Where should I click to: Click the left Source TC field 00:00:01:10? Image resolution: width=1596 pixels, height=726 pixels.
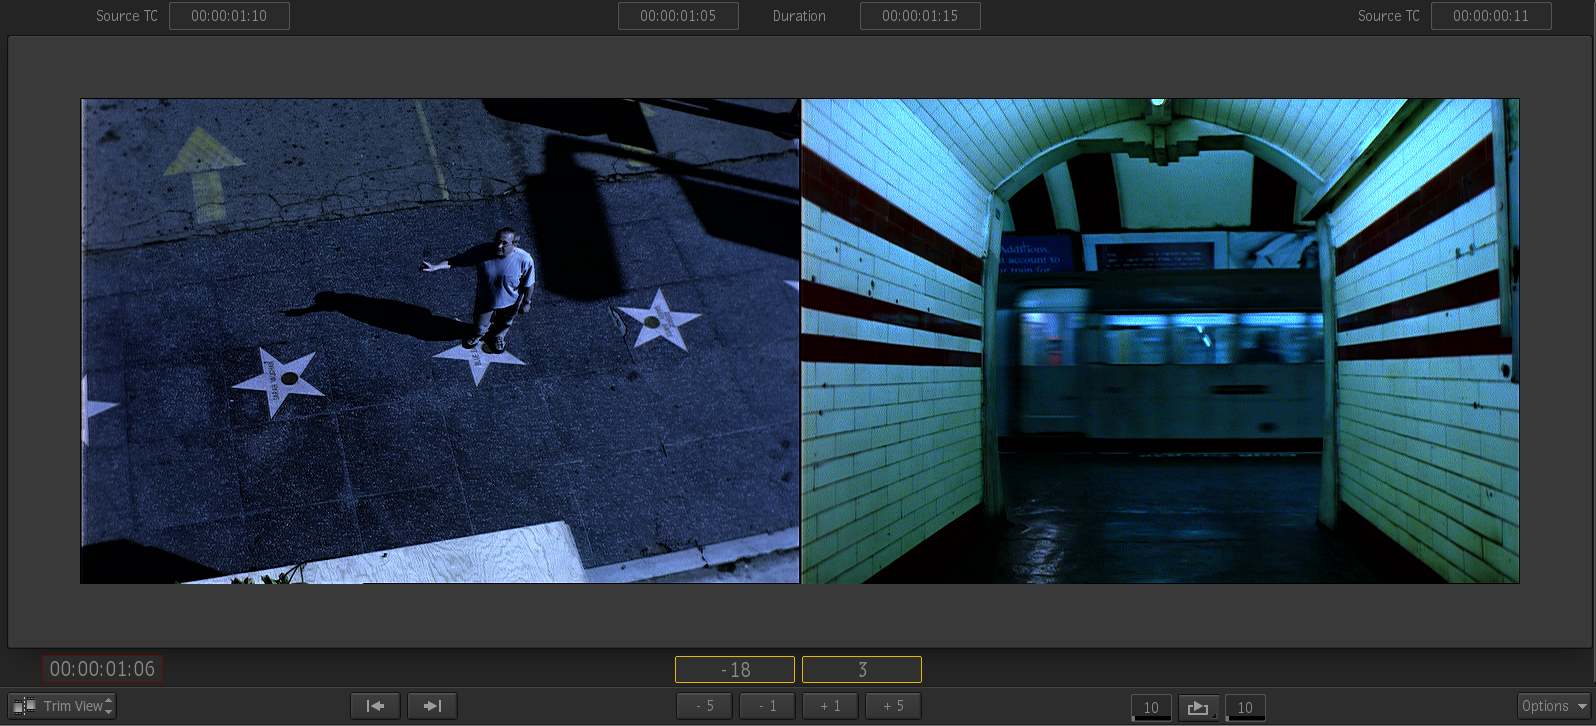point(229,16)
